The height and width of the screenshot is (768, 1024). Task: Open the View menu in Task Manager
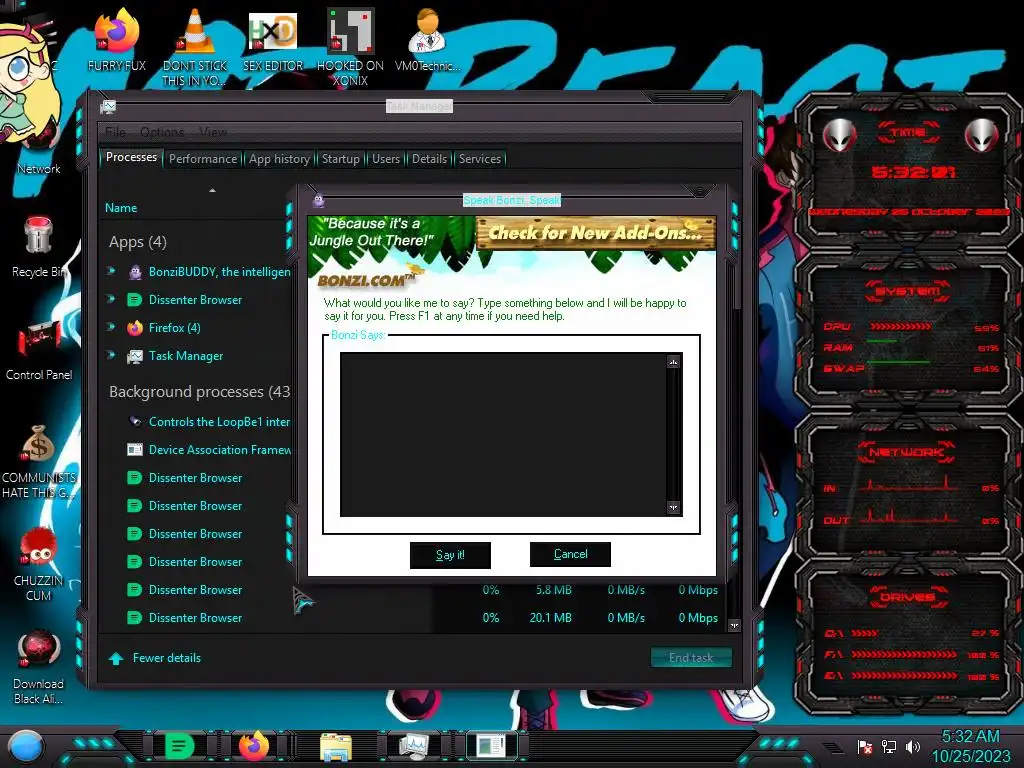click(x=213, y=132)
